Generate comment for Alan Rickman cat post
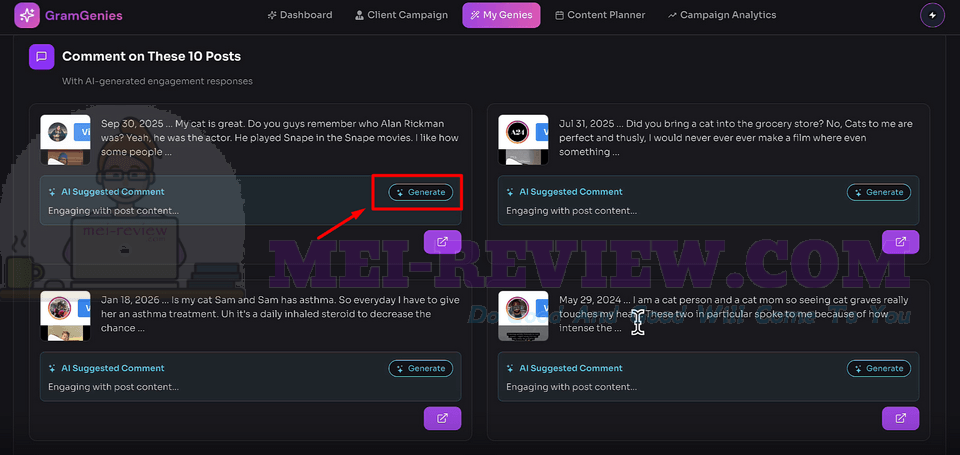The image size is (960, 455). pos(421,192)
